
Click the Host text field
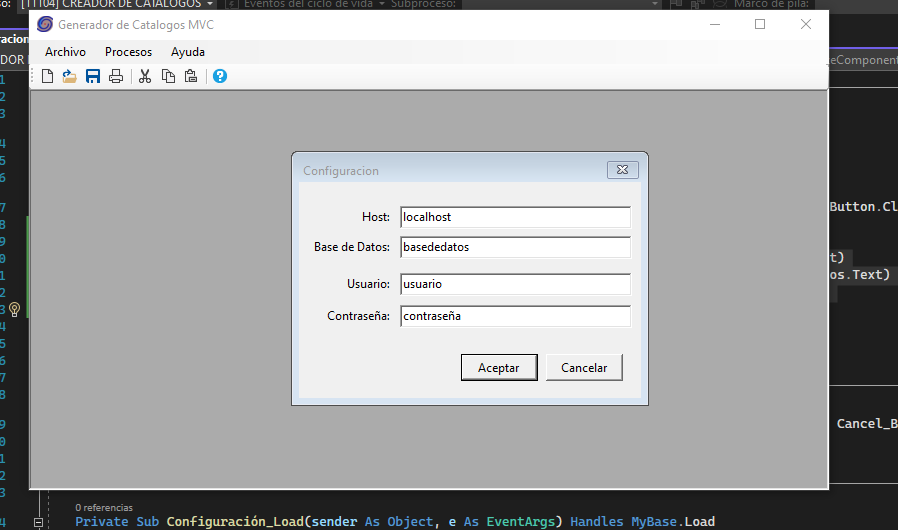pyautogui.click(x=515, y=217)
